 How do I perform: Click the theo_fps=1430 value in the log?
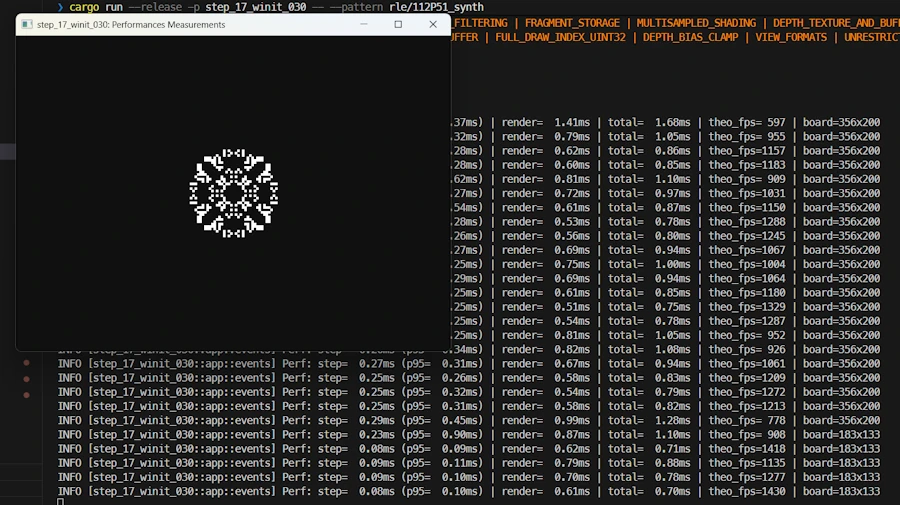coord(748,491)
